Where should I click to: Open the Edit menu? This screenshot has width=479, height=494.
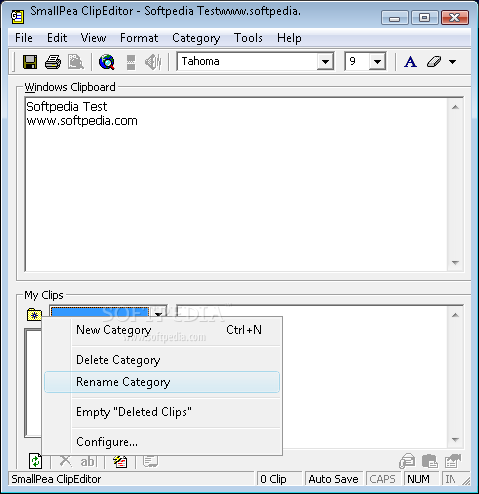click(57, 38)
